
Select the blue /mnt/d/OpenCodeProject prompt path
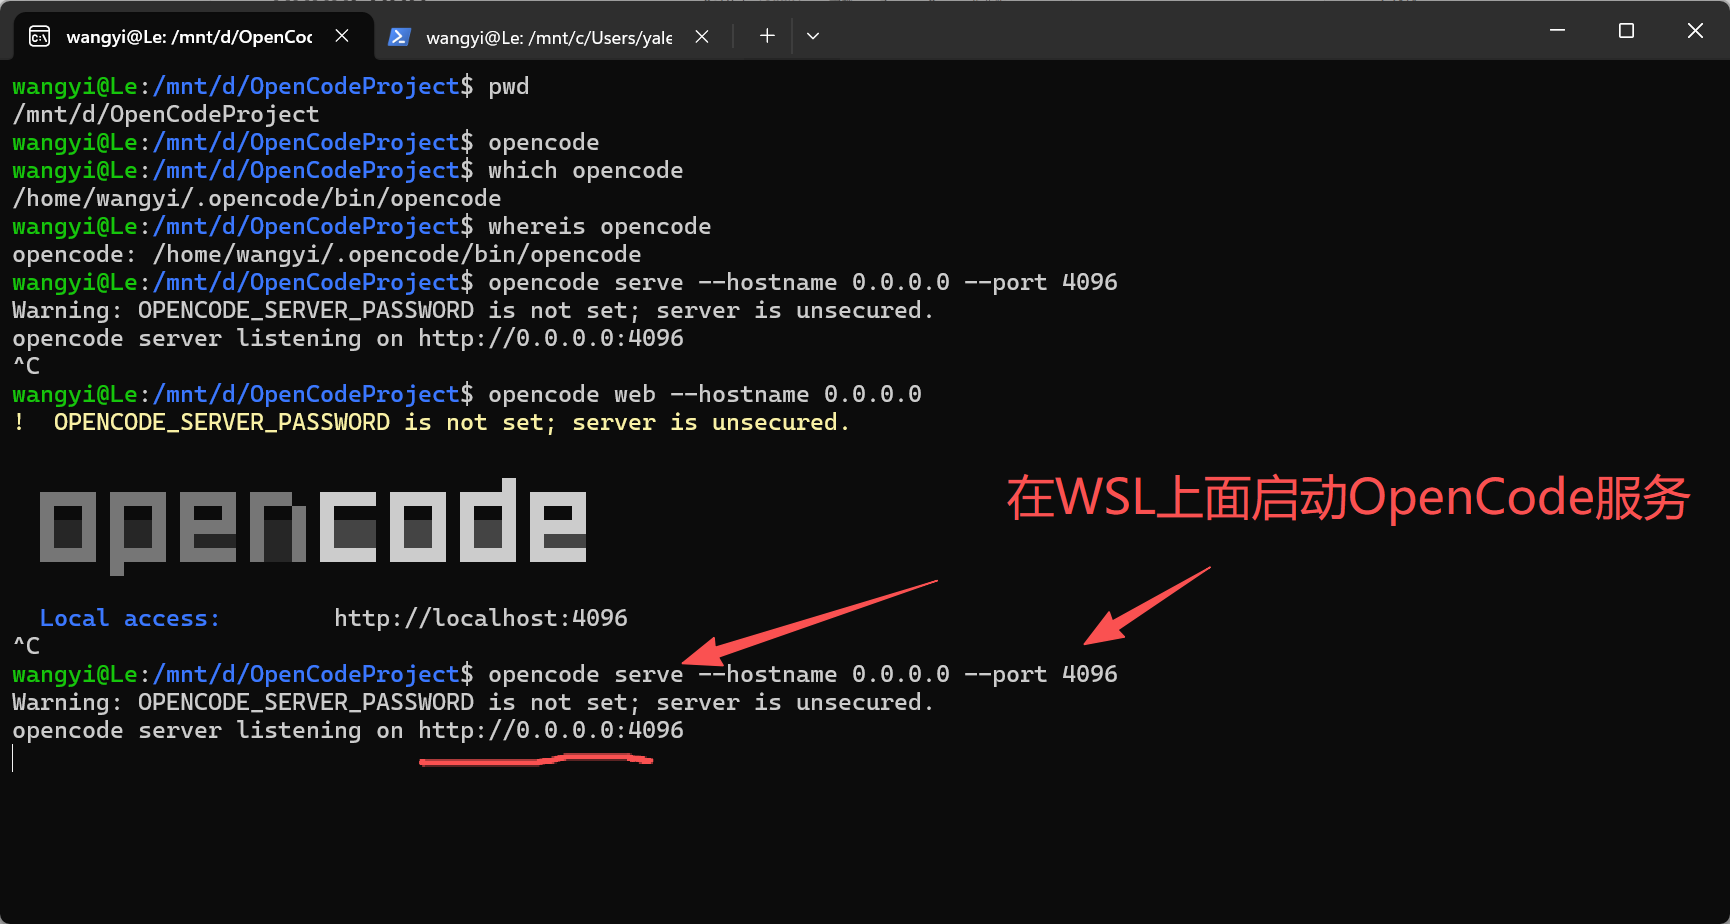307,674
